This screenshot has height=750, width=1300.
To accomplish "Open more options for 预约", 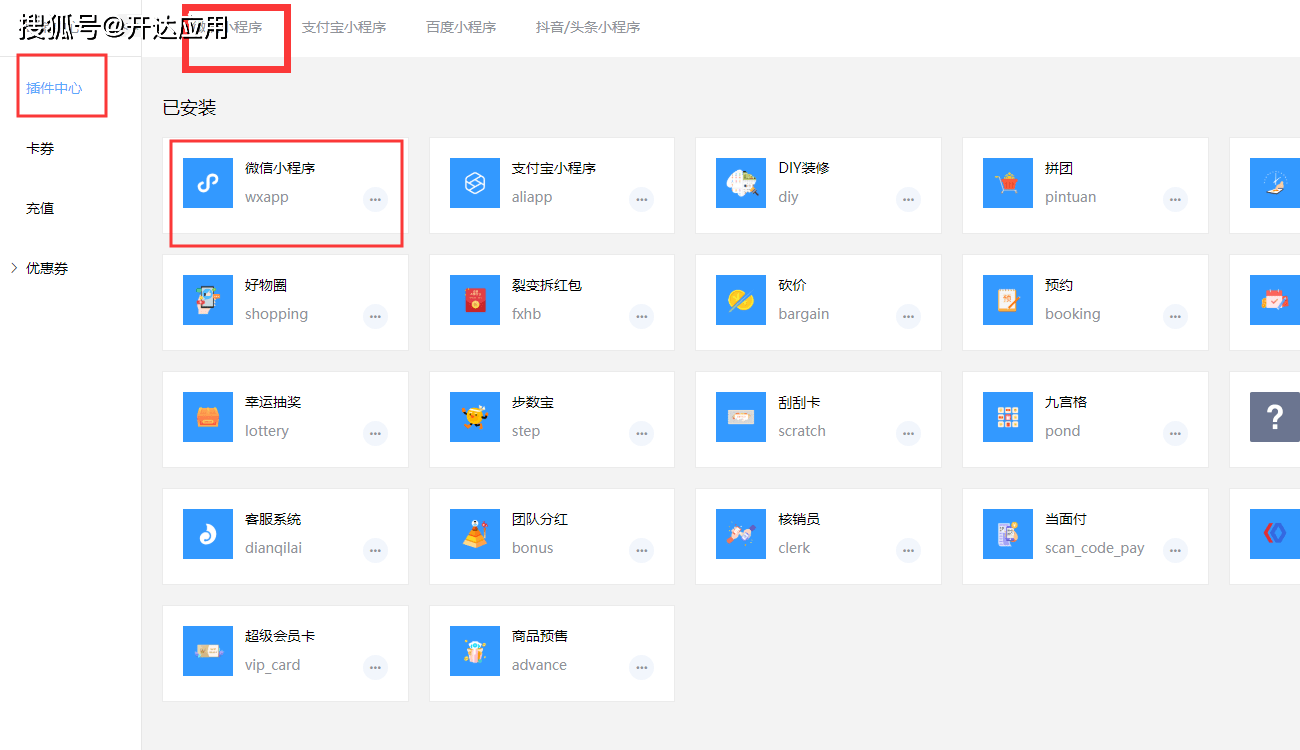I will click(x=1175, y=316).
